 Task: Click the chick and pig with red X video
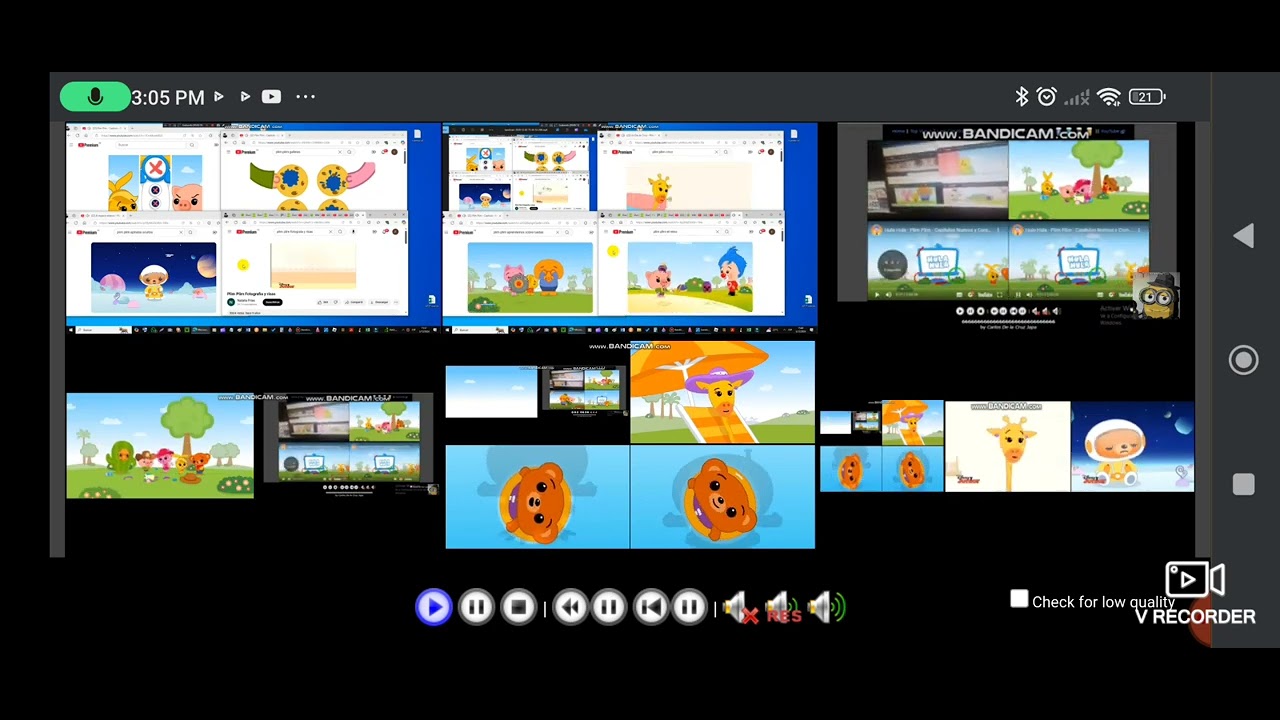(153, 182)
